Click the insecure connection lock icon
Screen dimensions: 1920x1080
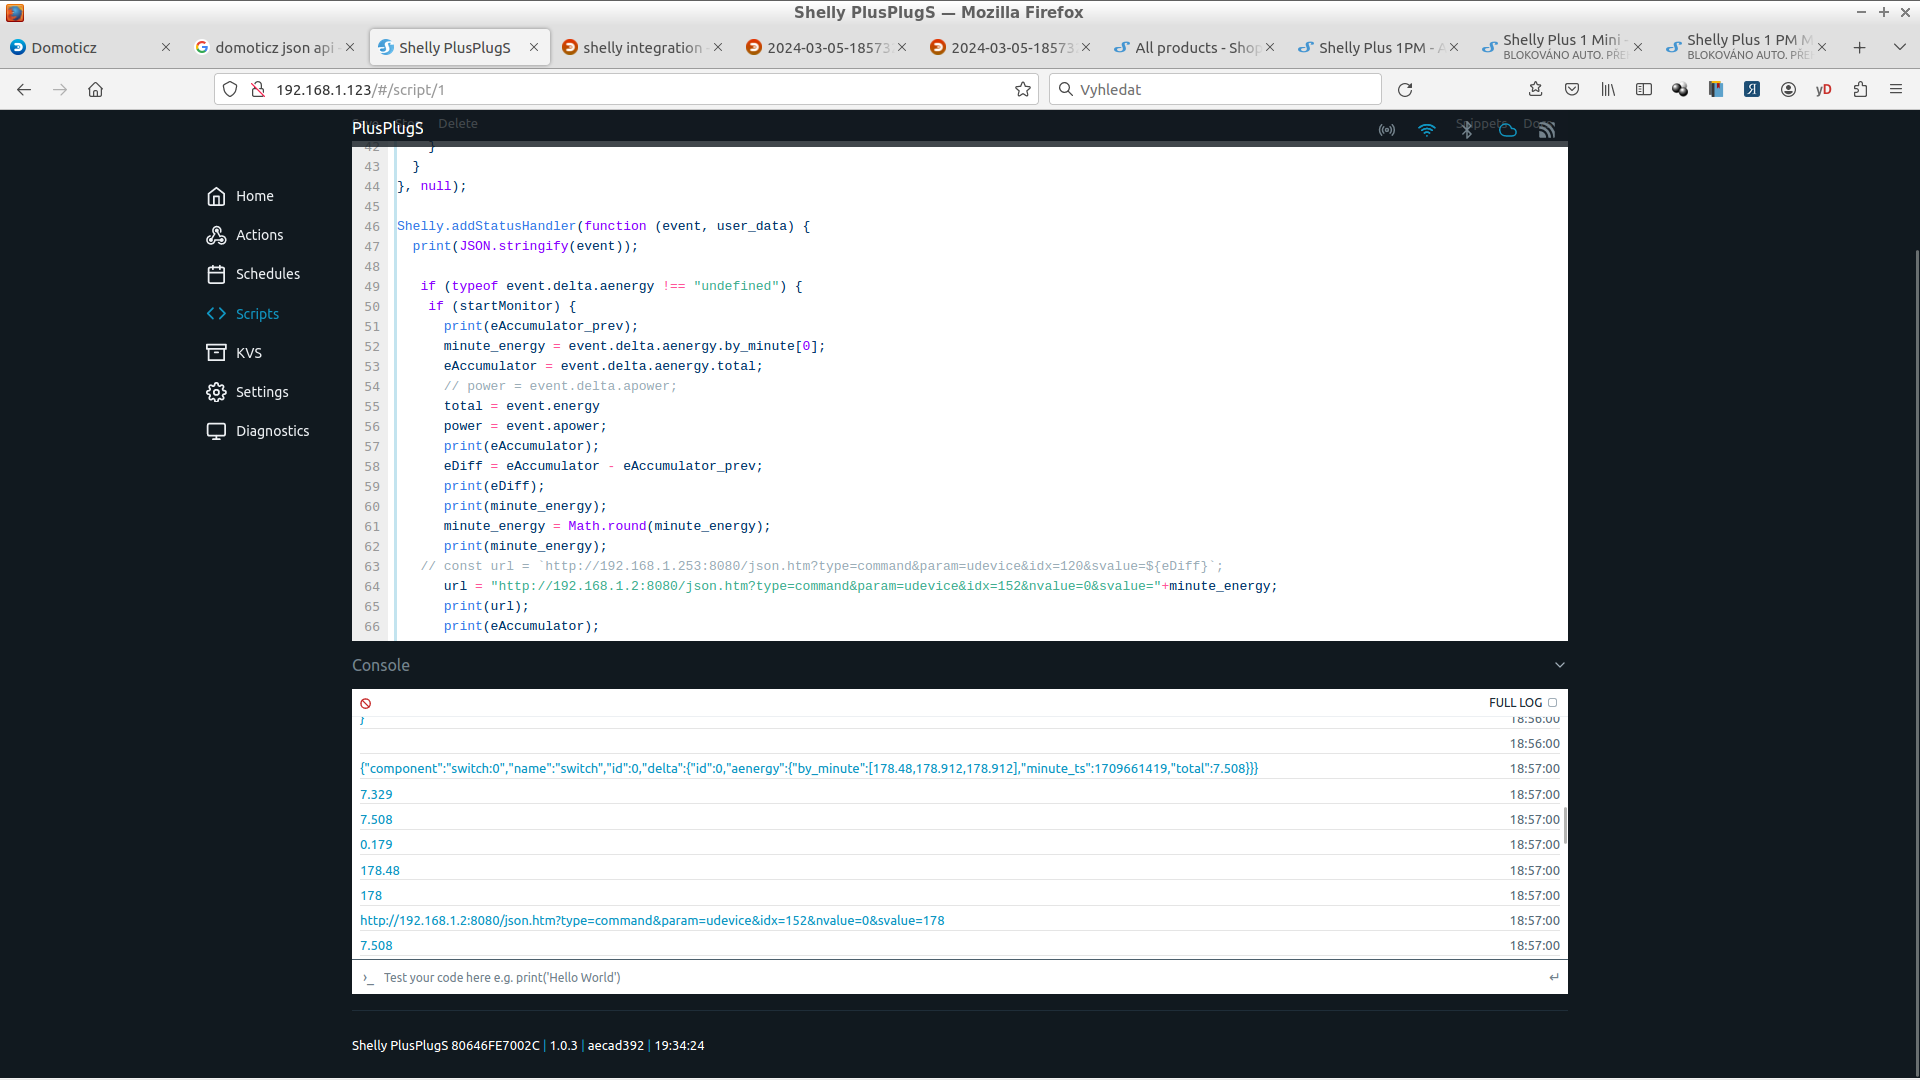tap(258, 90)
